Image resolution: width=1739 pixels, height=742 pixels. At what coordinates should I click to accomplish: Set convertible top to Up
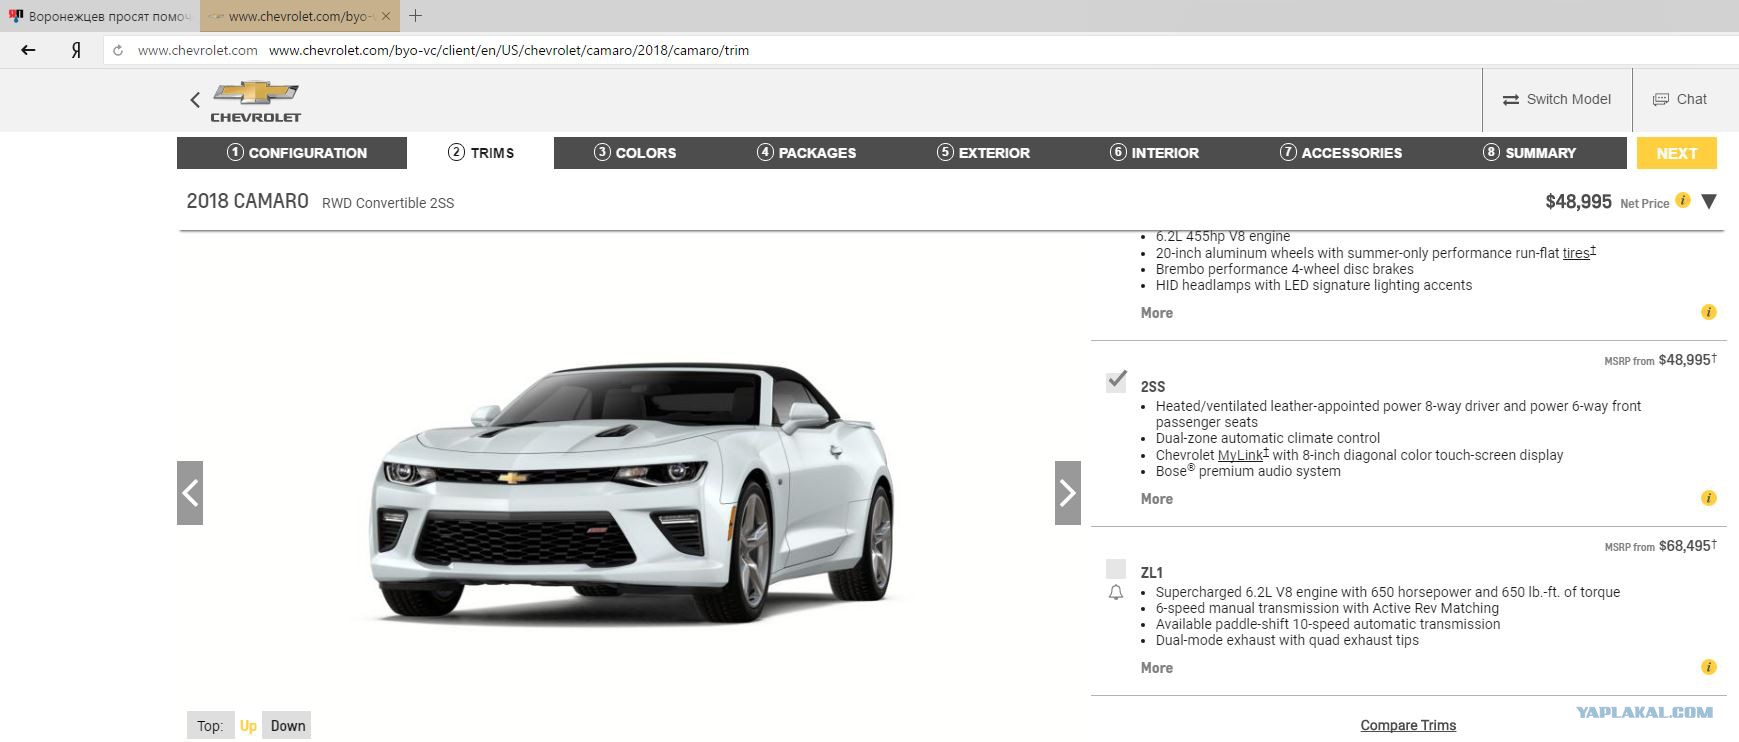point(248,726)
